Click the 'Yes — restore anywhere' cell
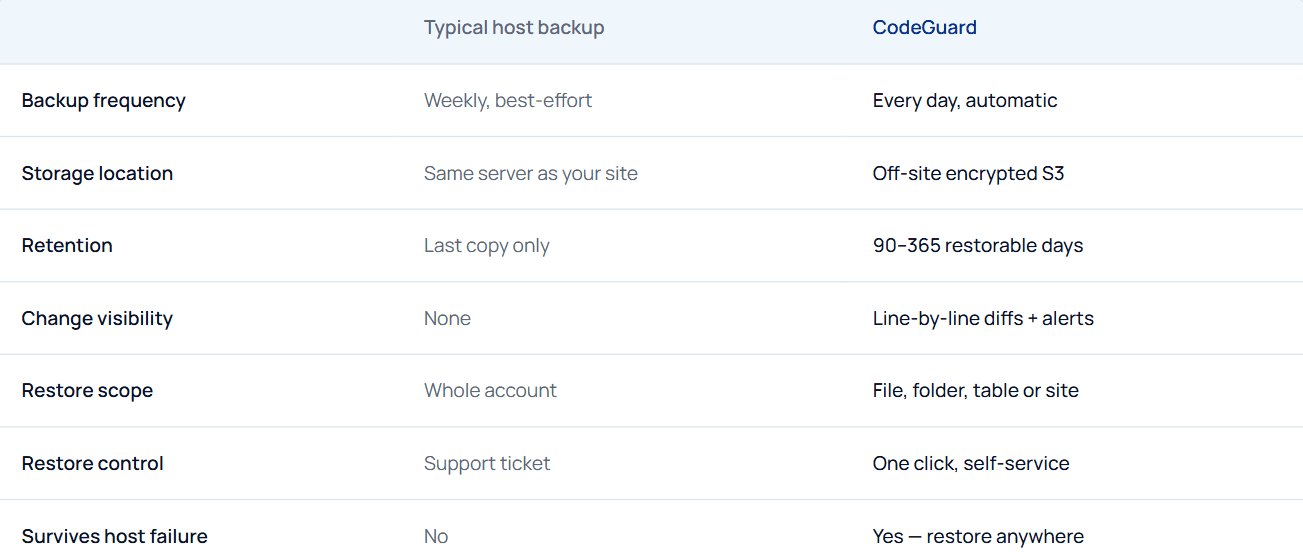The image size is (1303, 560). [x=978, y=537]
